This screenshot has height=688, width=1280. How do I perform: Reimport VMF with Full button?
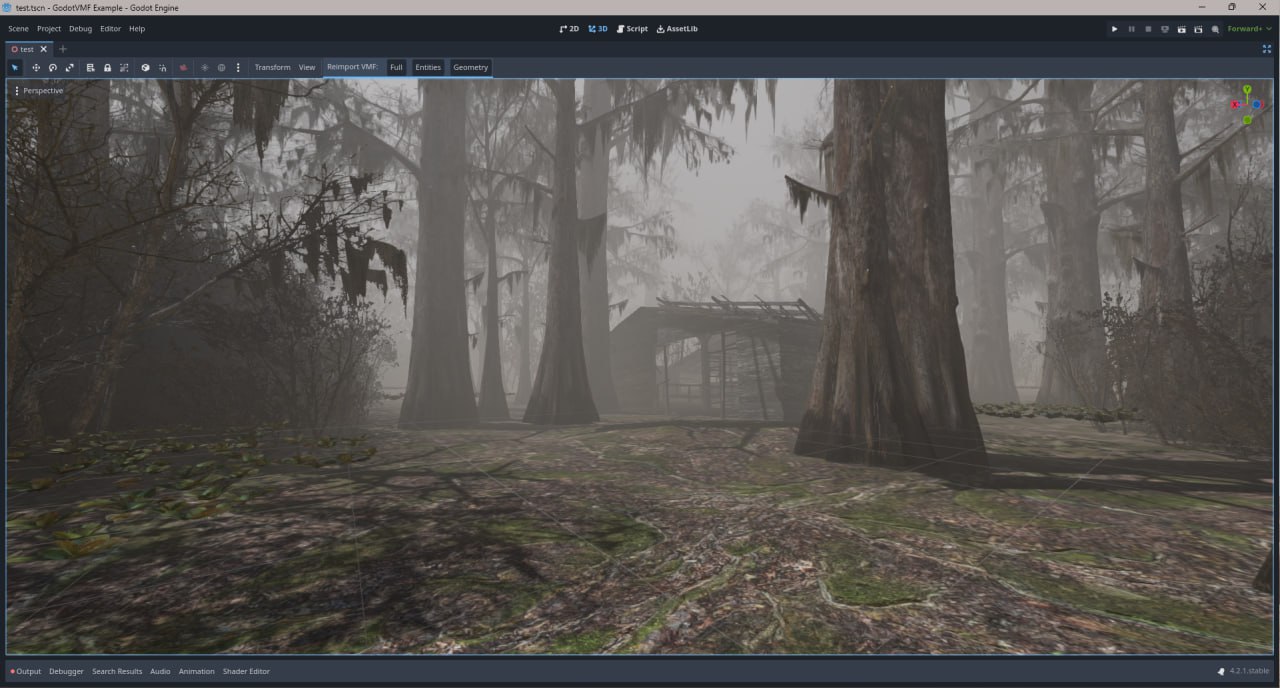396,67
